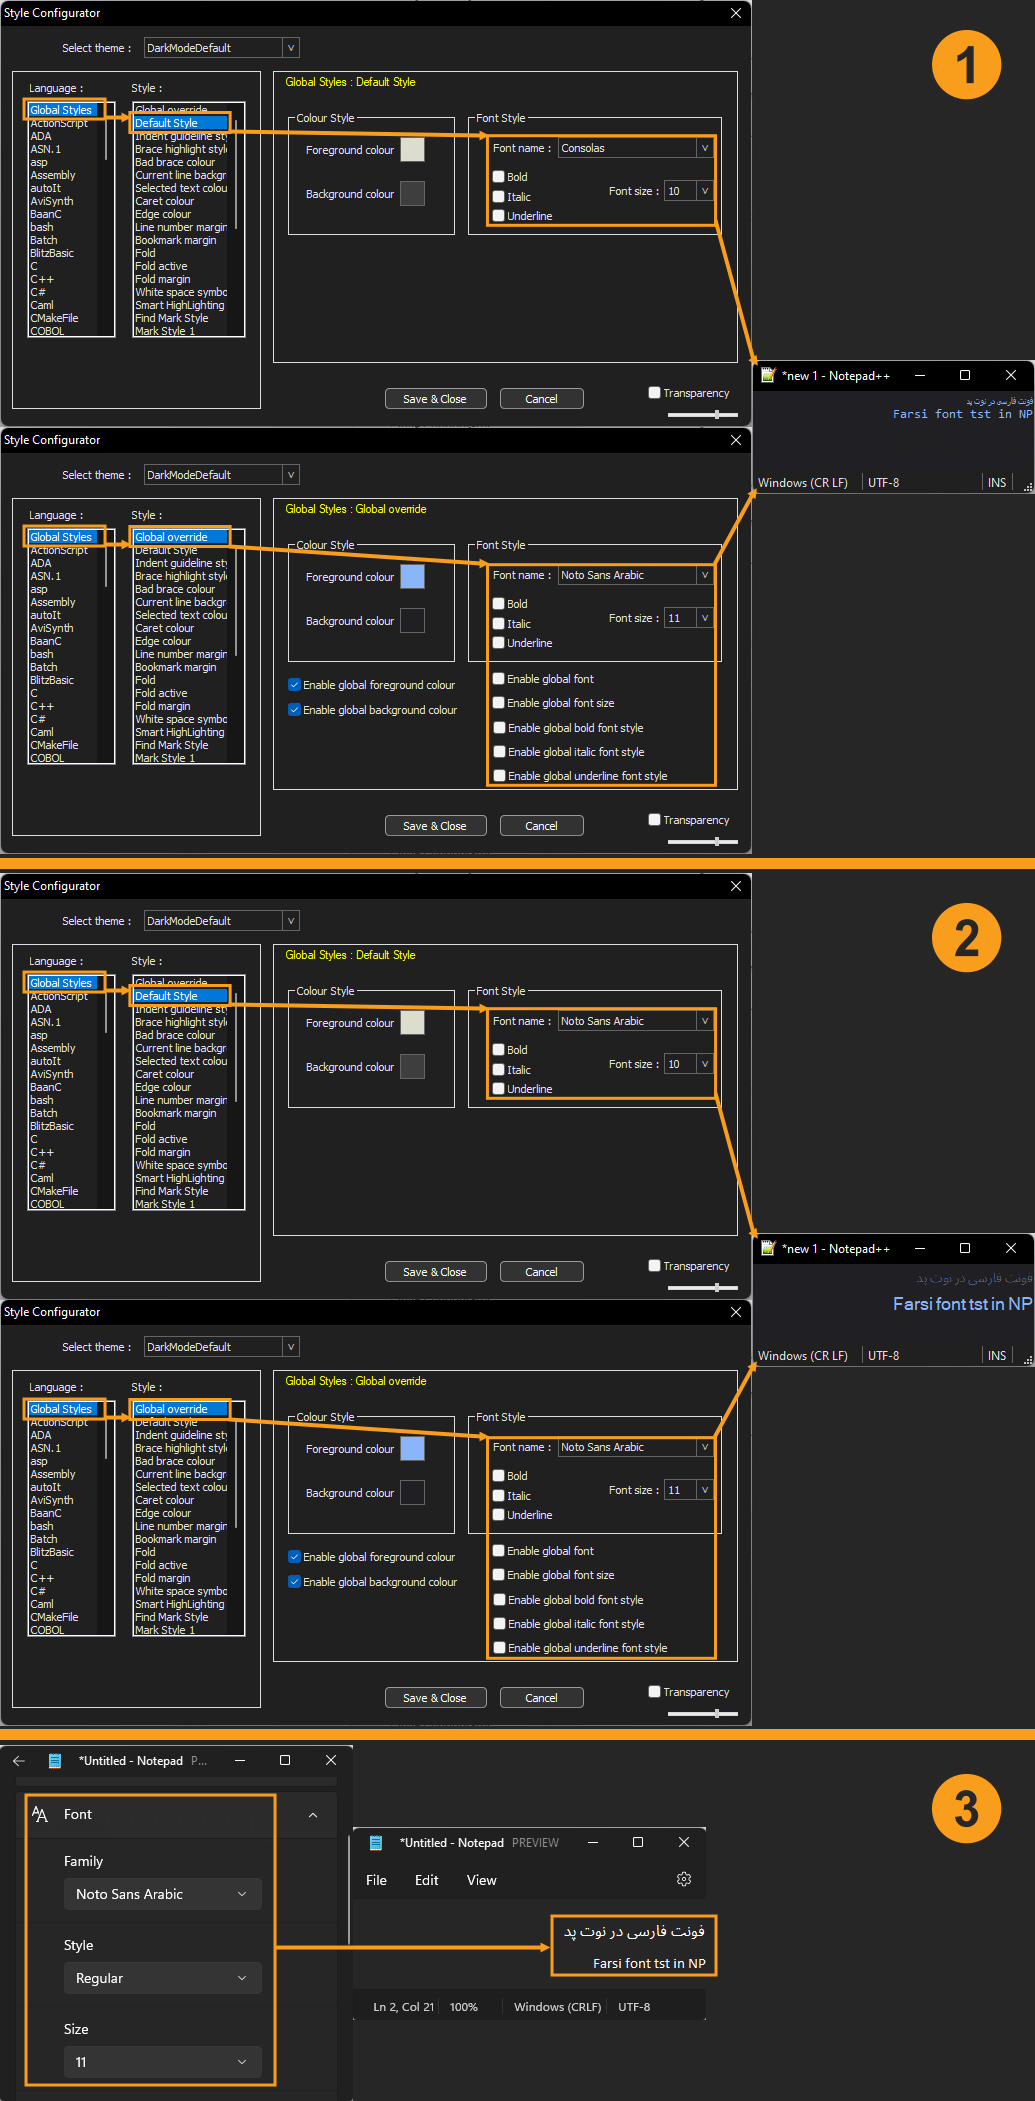Viewport: 1035px width, 2101px height.
Task: Click the back arrow in Notepad settings
Action: pos(19,1761)
